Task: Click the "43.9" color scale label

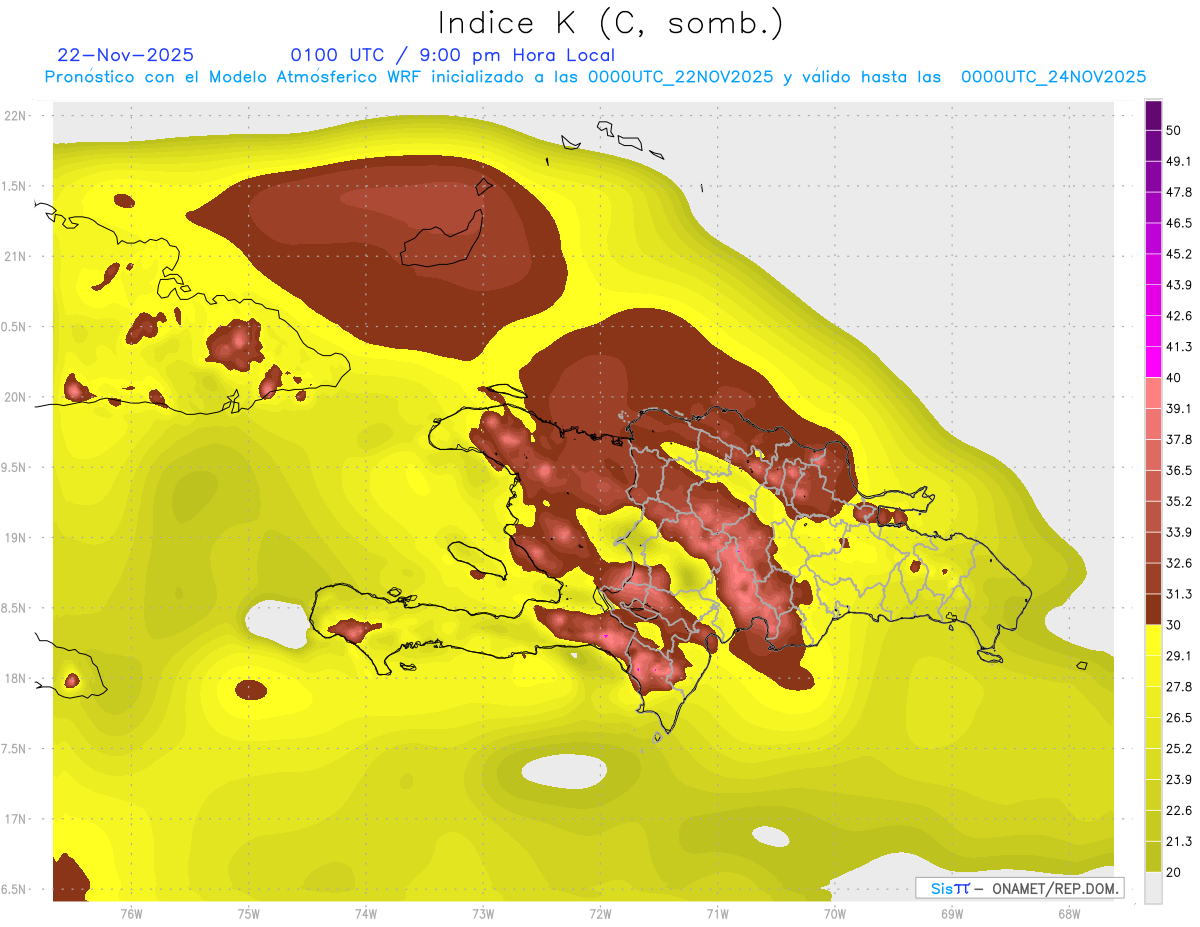Action: click(x=1179, y=285)
